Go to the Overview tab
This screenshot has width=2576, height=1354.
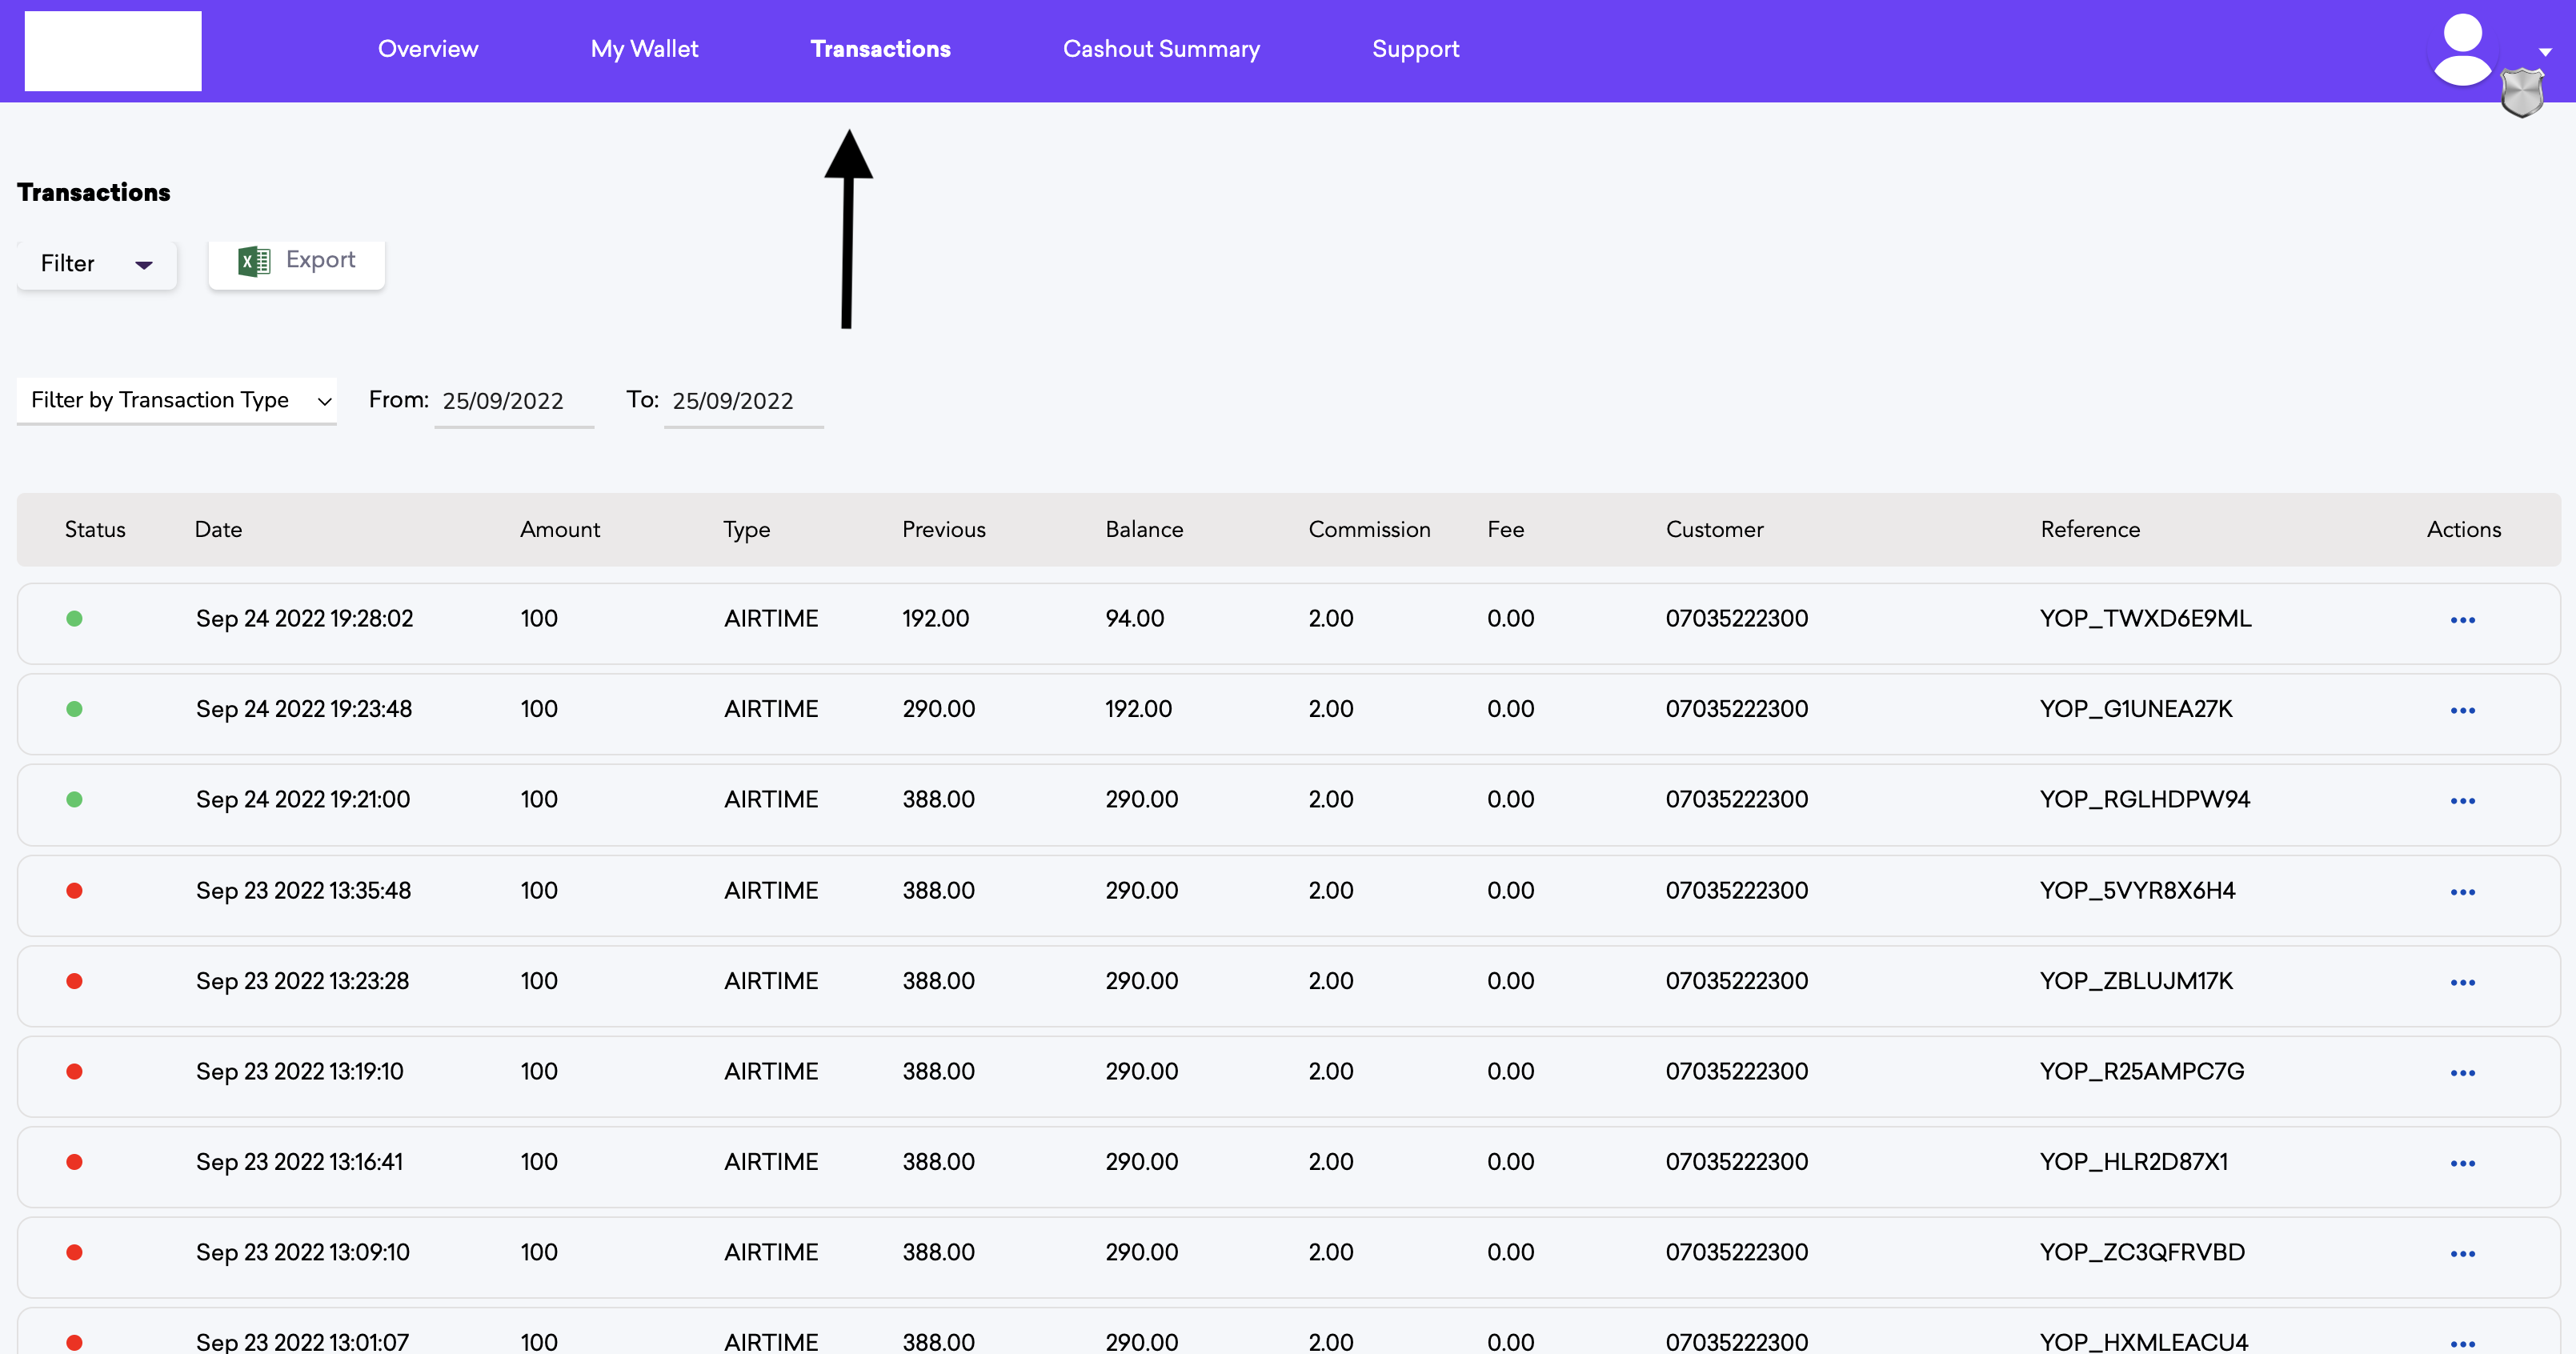point(428,49)
